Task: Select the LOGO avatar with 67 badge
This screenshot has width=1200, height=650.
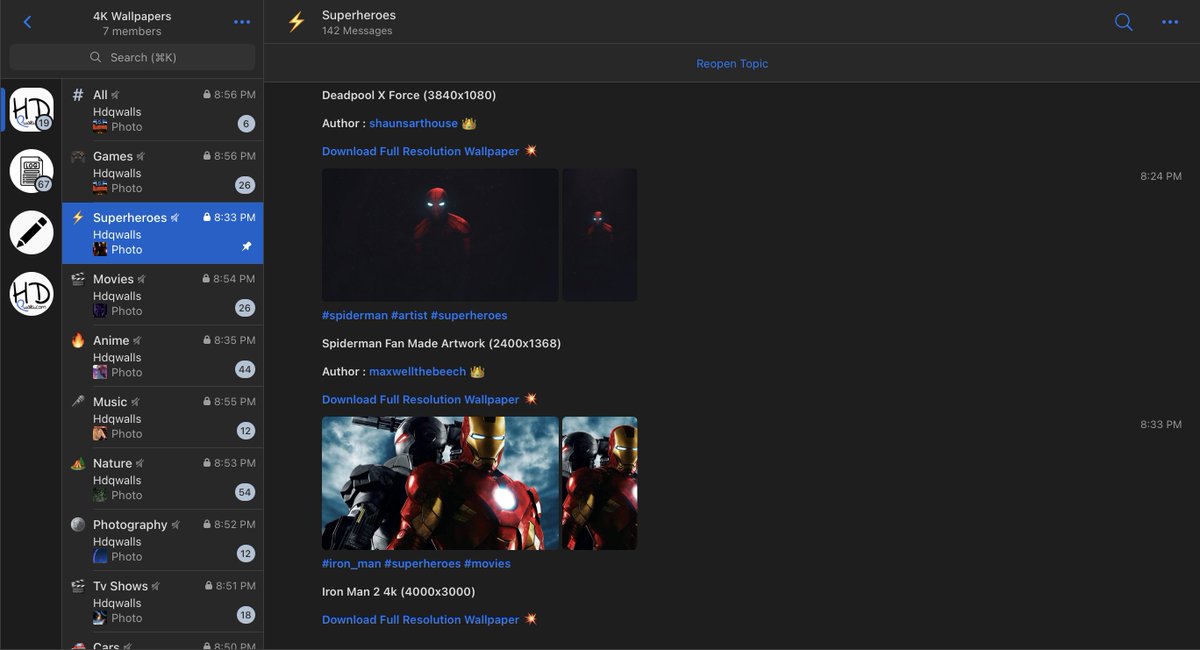Action: pos(31,171)
